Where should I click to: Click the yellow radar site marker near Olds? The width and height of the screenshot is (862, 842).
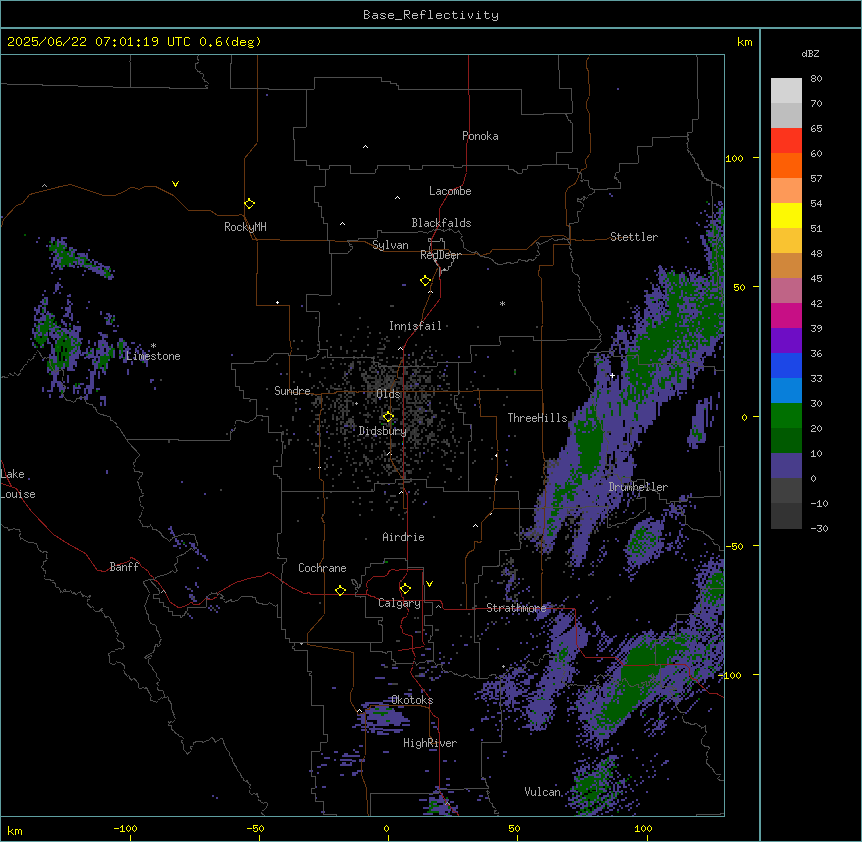point(388,417)
